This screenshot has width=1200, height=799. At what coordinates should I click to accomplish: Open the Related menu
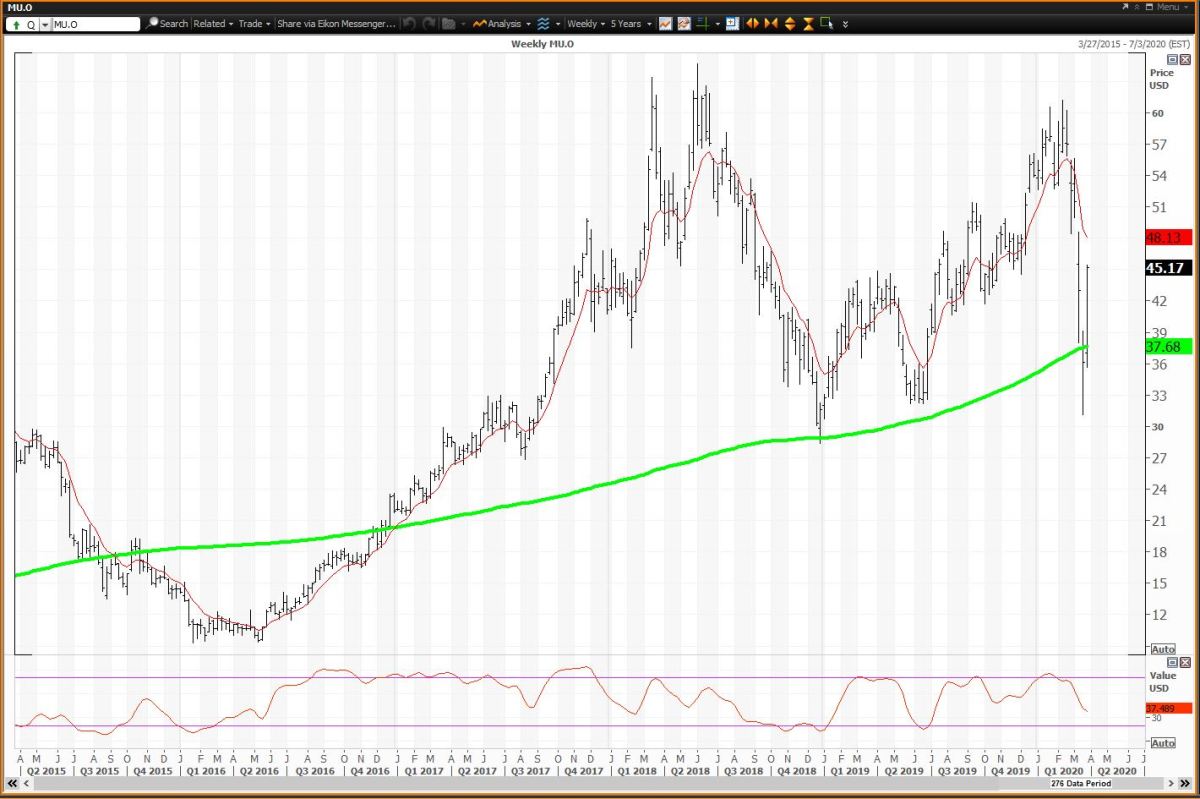coord(210,23)
